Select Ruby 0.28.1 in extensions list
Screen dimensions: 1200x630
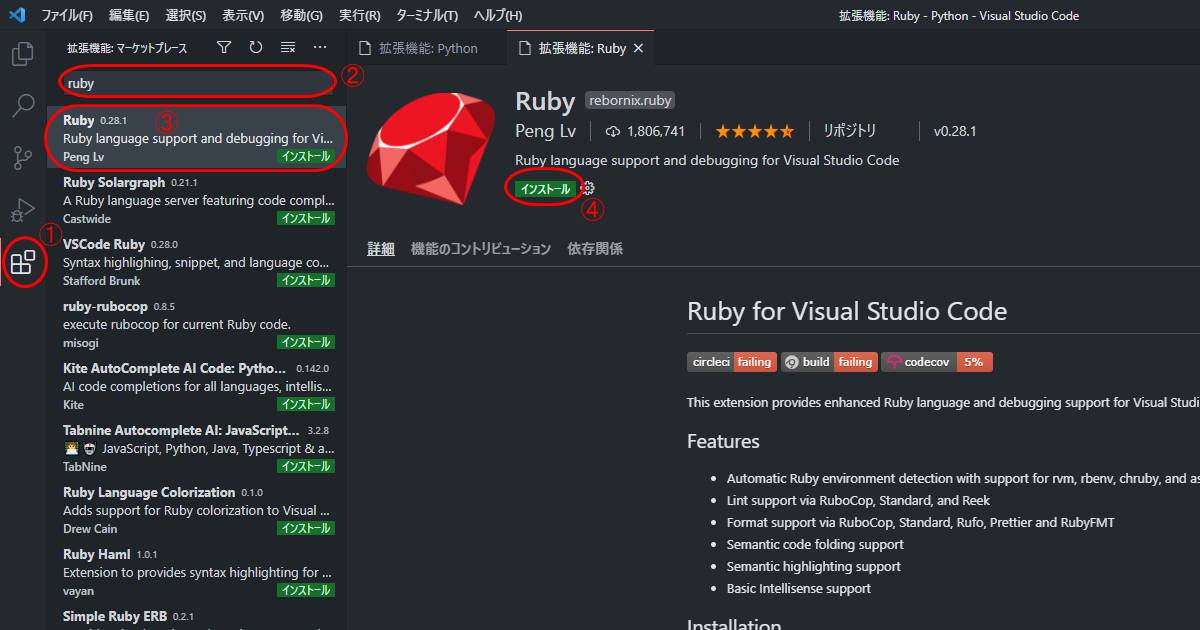point(196,138)
